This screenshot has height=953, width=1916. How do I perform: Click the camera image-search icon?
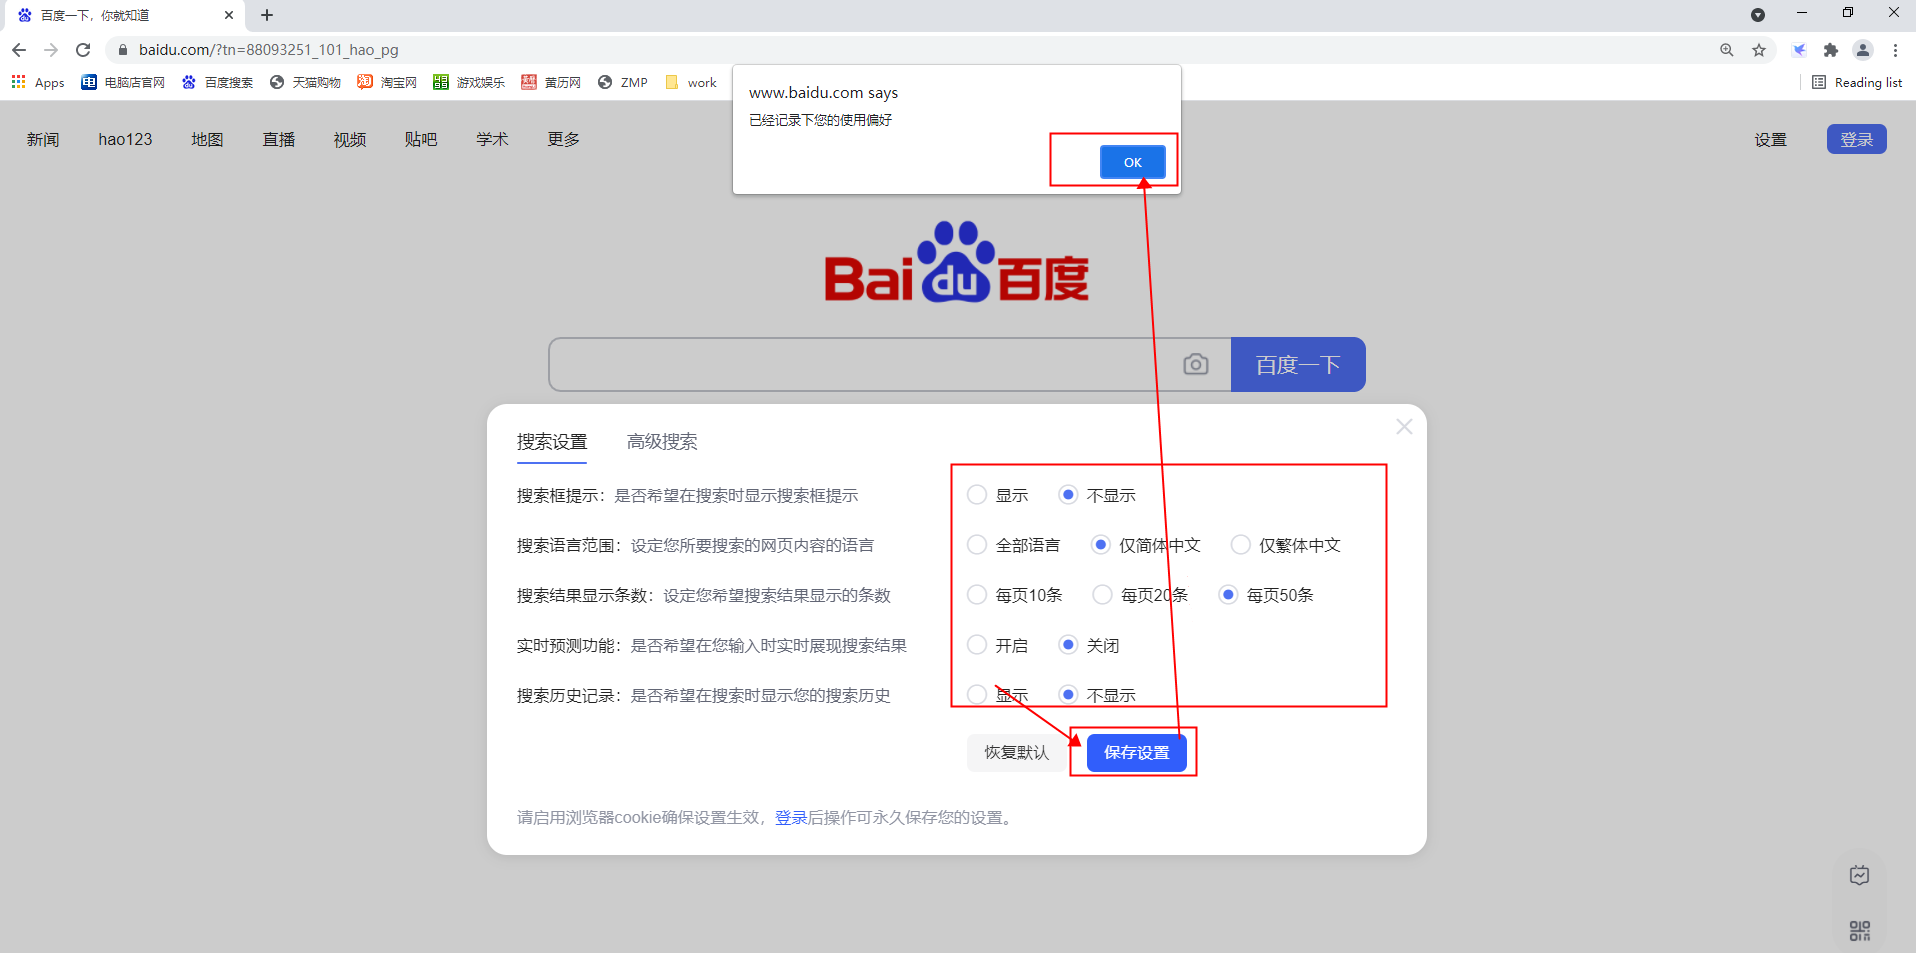1195,365
